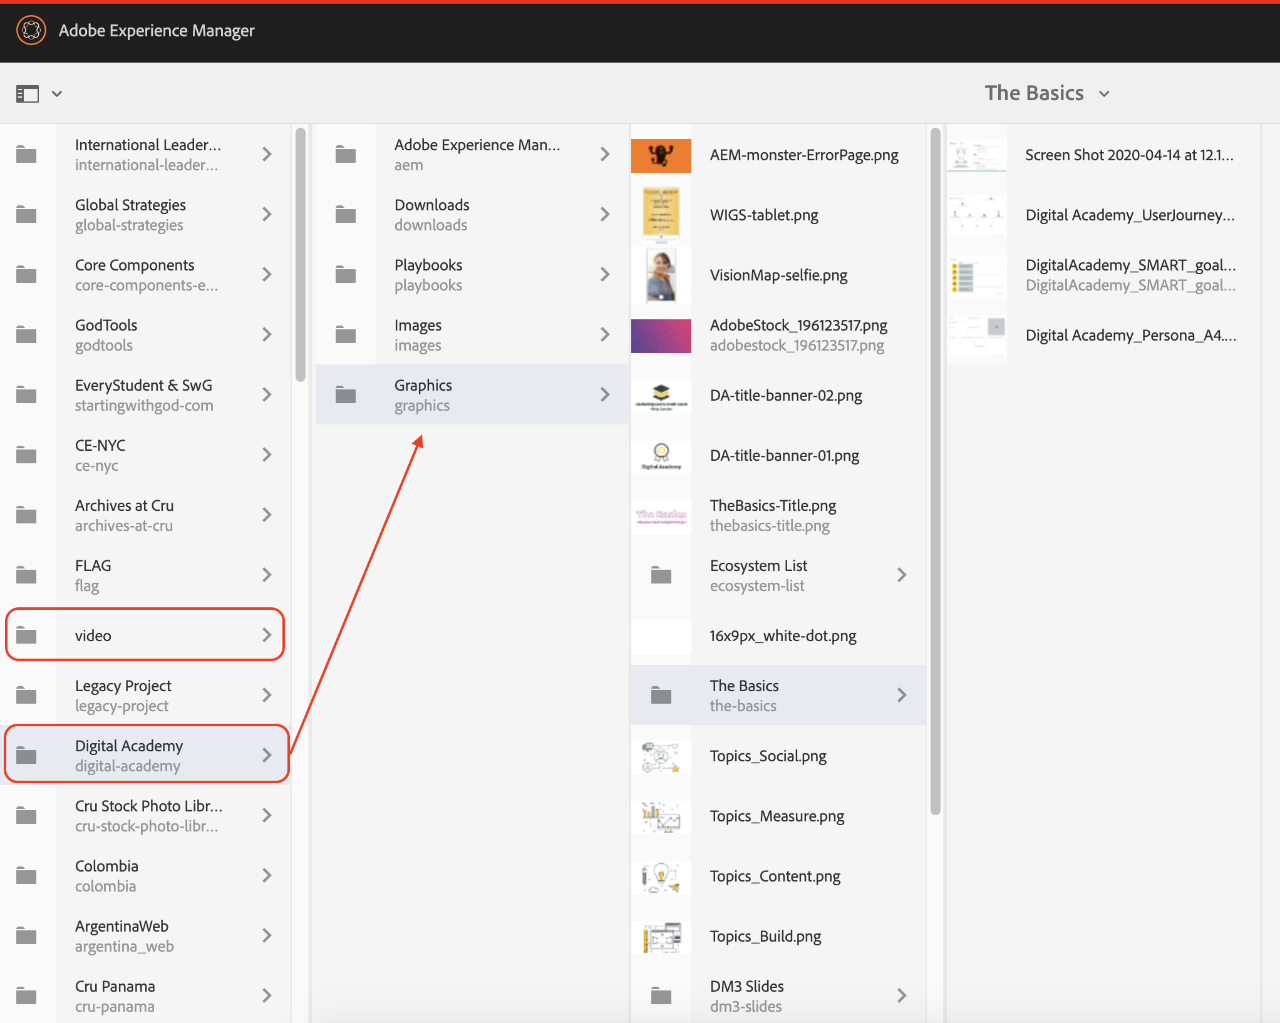
Task: Select the Core Components folder icon
Action: 27,275
